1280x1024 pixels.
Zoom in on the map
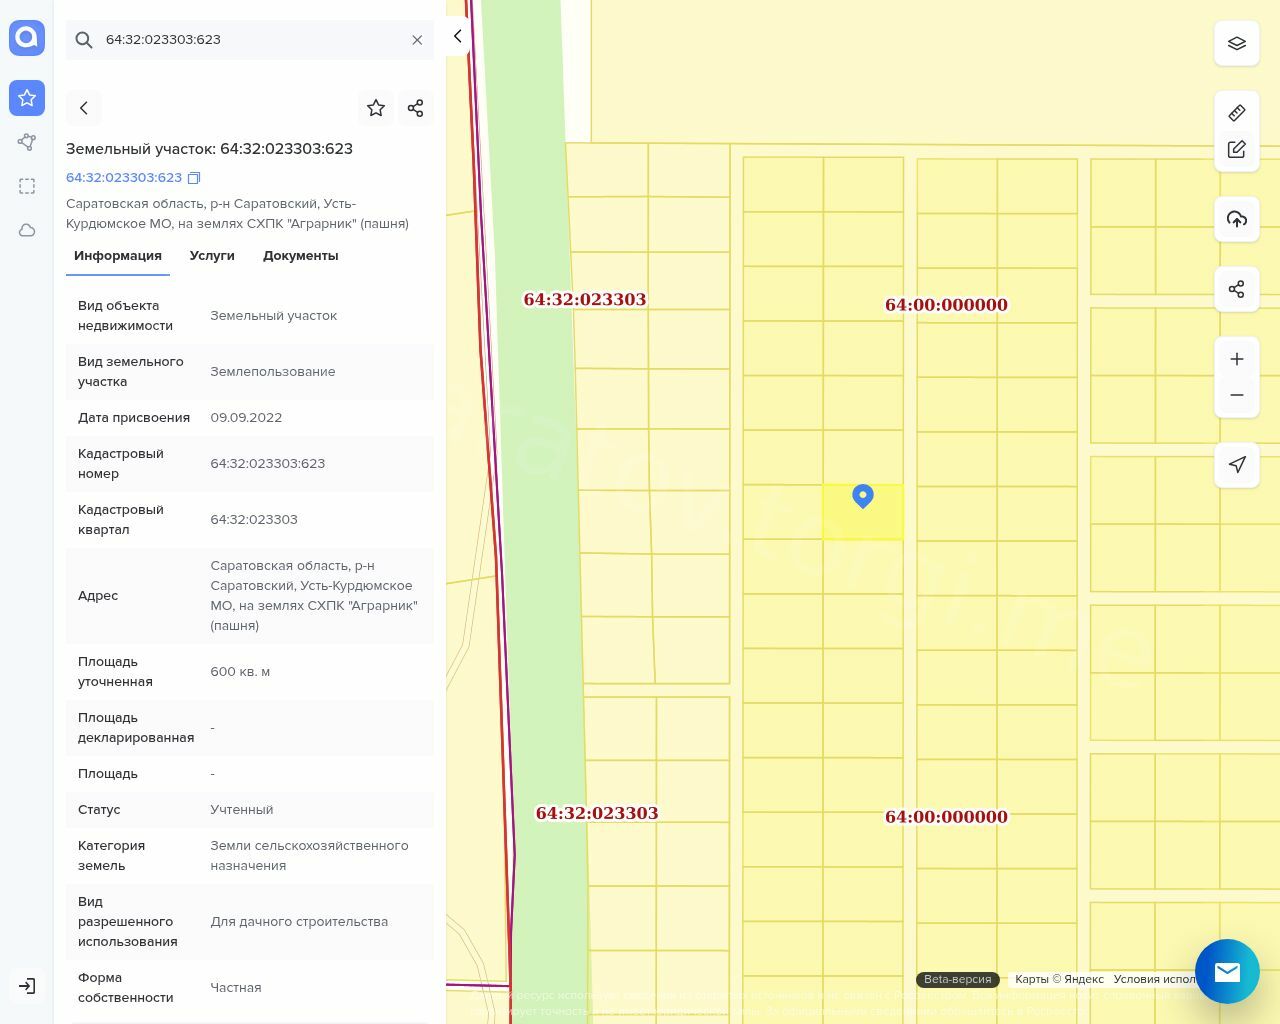(x=1237, y=359)
